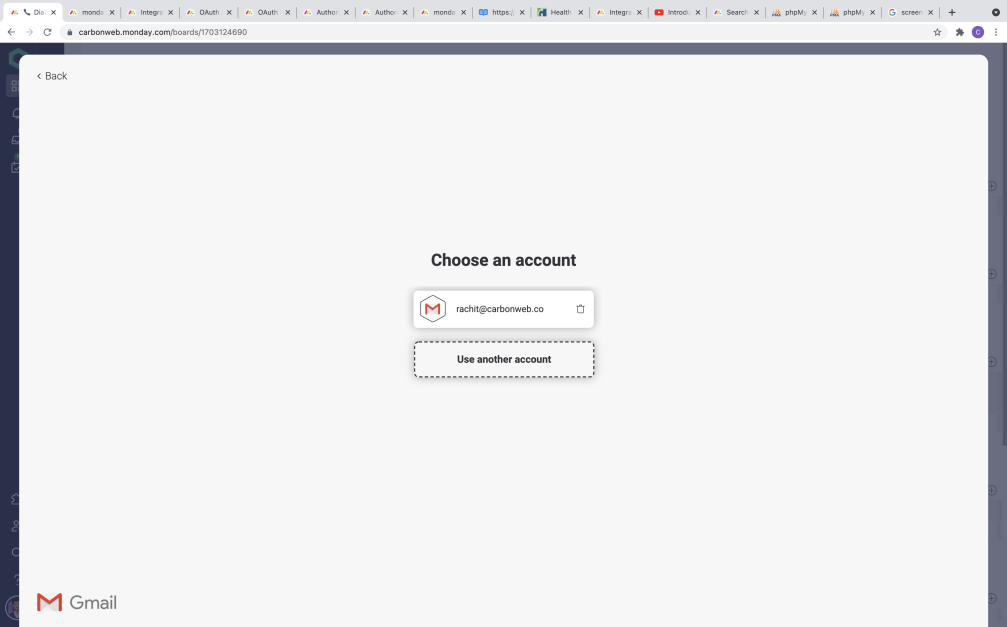
Task: View site info via the lock icon
Action: 70,32
